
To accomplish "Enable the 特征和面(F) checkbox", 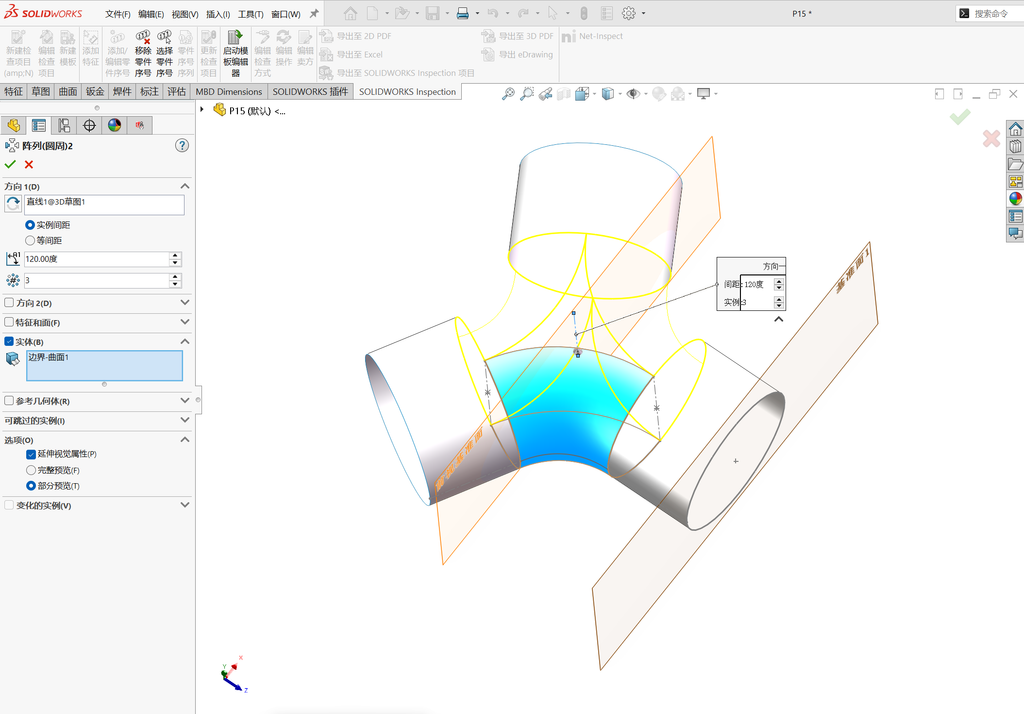I will (x=9, y=322).
